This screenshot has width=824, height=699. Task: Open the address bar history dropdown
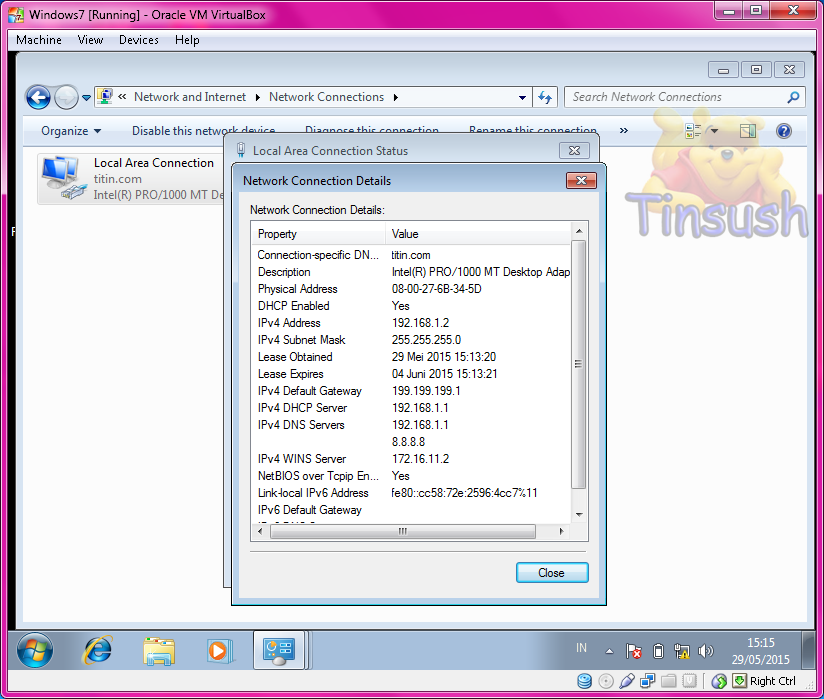pyautogui.click(x=522, y=98)
